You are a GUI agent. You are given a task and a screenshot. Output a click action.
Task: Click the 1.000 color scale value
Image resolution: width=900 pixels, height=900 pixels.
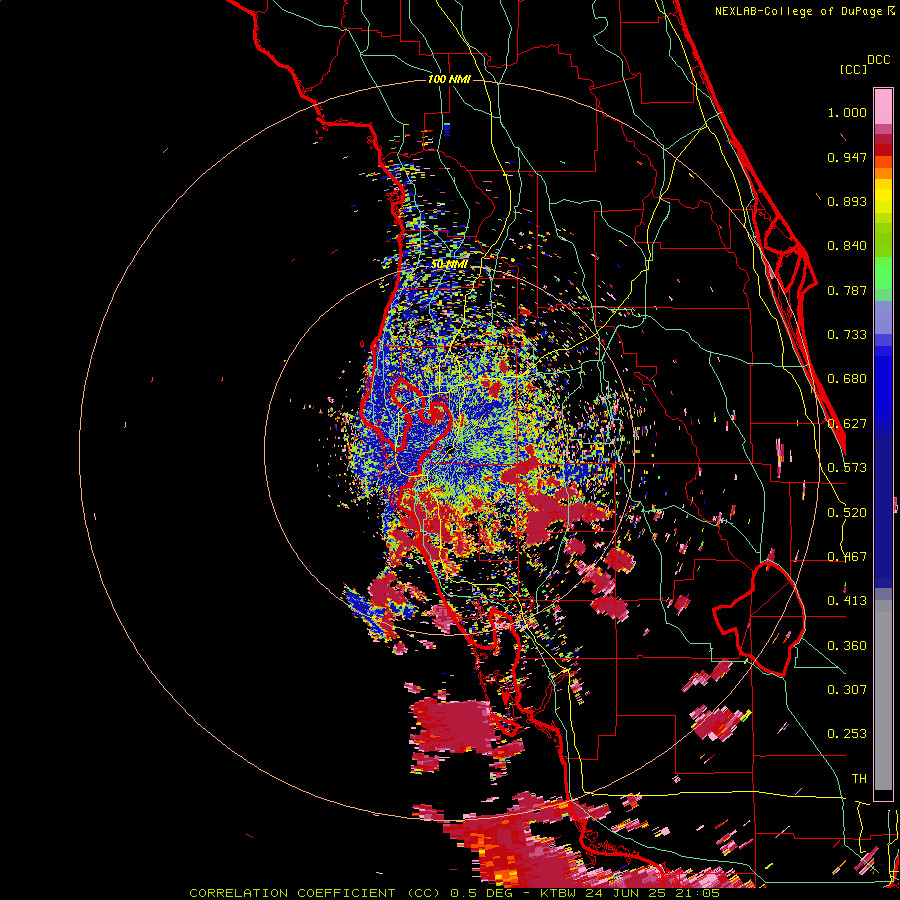(847, 112)
